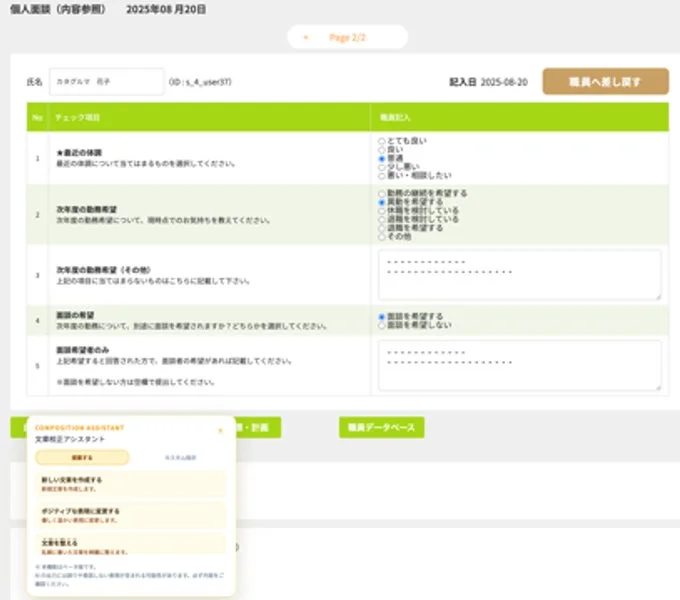Select 勤務の継続を希望する option
The image size is (680, 600).
[x=382, y=193]
